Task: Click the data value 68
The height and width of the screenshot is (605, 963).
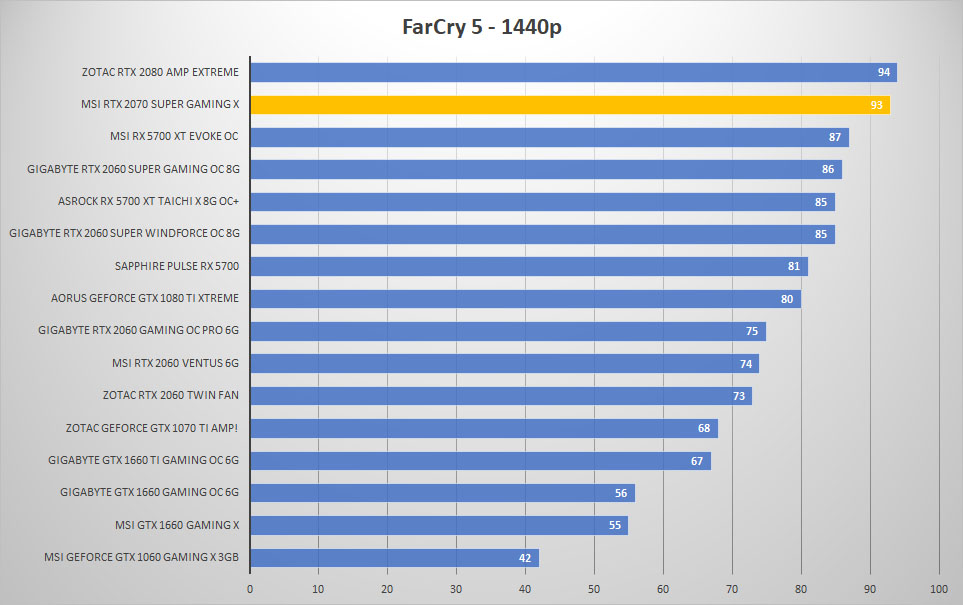Action: click(704, 428)
